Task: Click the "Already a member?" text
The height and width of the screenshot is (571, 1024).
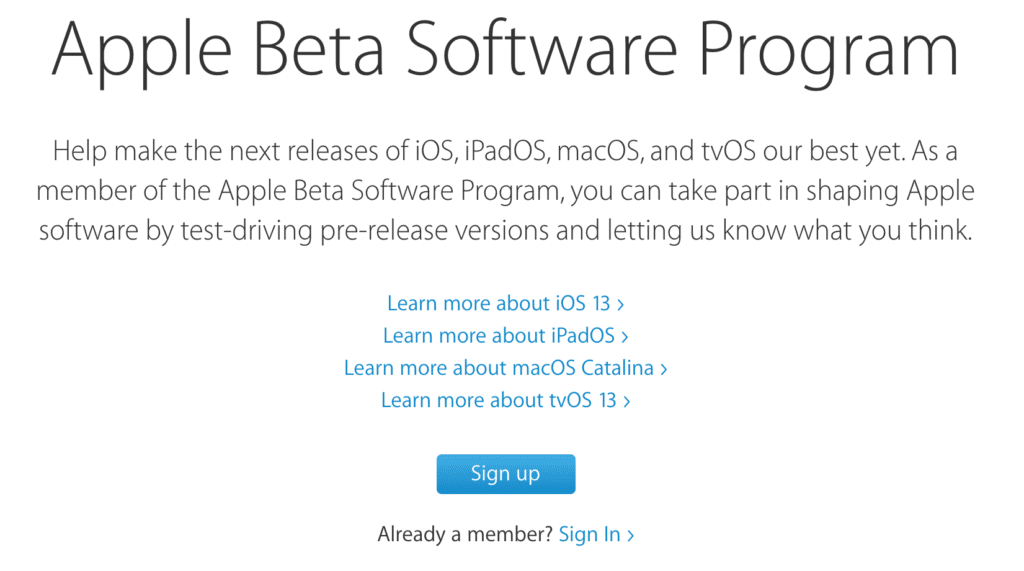Action: (464, 535)
